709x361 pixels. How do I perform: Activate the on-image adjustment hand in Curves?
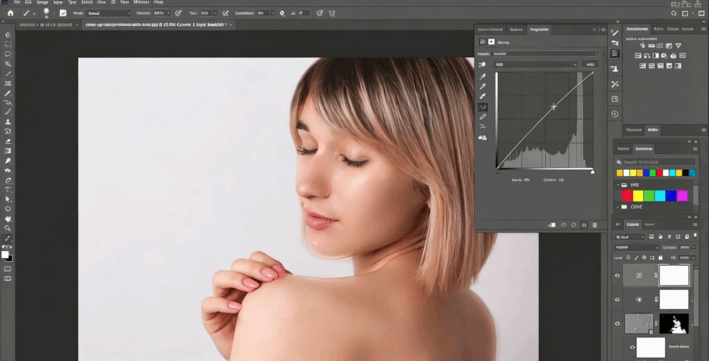point(482,65)
